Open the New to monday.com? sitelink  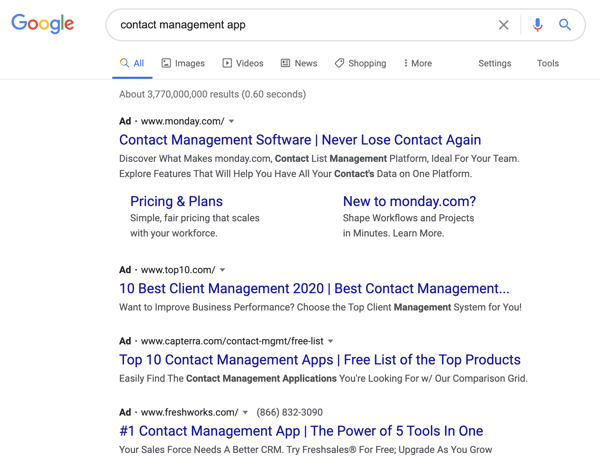pyautogui.click(x=409, y=201)
